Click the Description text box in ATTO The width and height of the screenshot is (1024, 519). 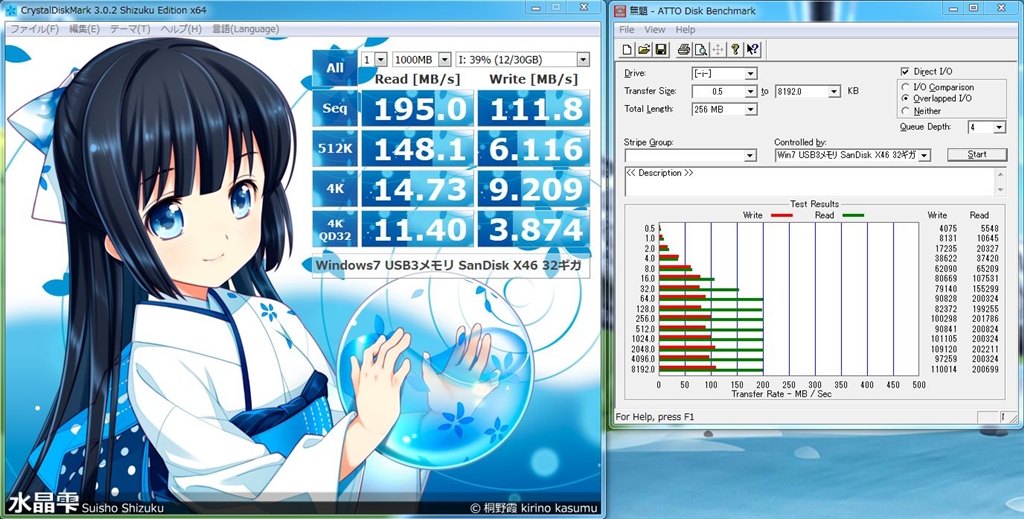(x=809, y=181)
